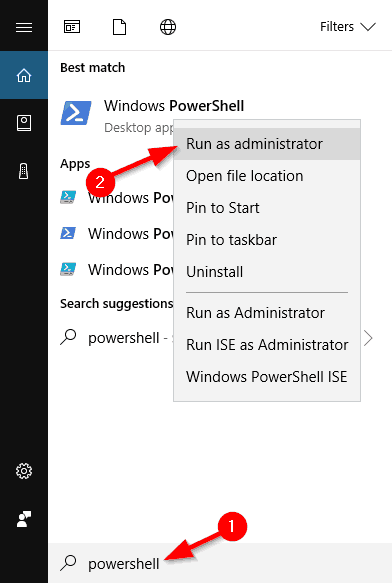This screenshot has width=392, height=583.
Task: Choose Pin to taskbar
Action: [x=267, y=240]
